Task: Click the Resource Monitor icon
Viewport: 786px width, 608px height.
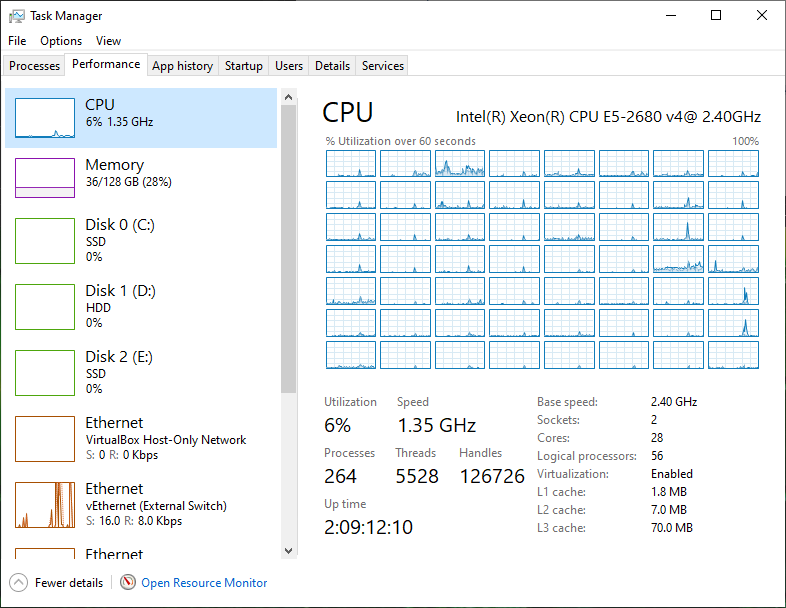Action: coord(128,583)
